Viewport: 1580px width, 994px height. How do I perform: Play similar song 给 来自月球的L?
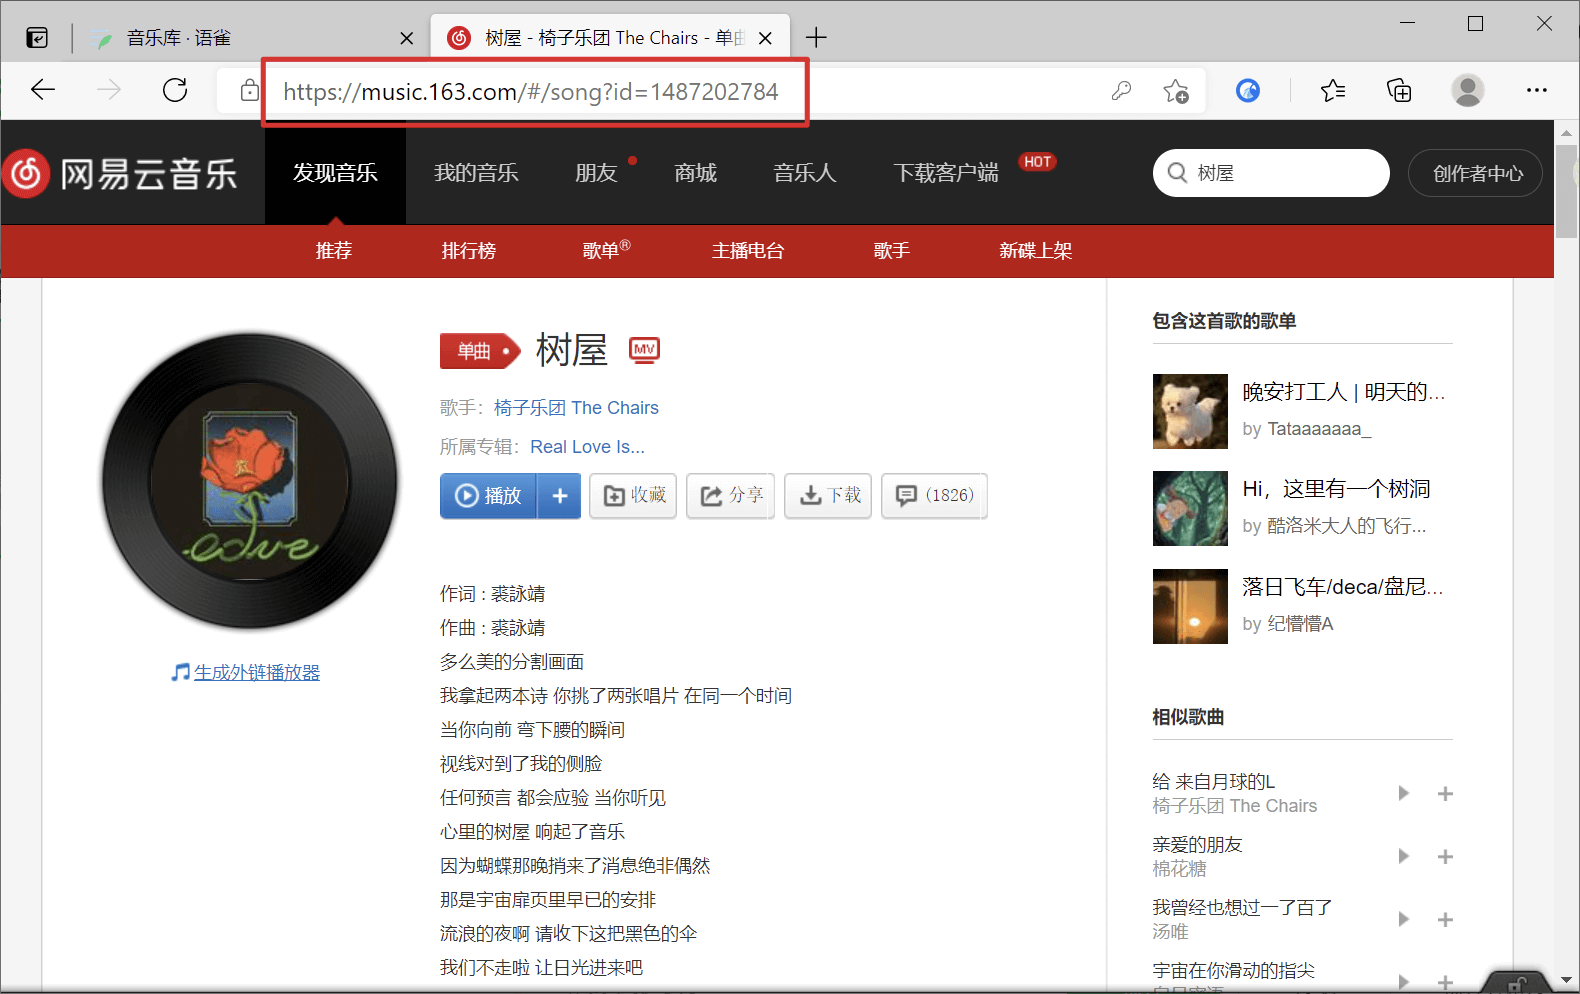[1404, 793]
